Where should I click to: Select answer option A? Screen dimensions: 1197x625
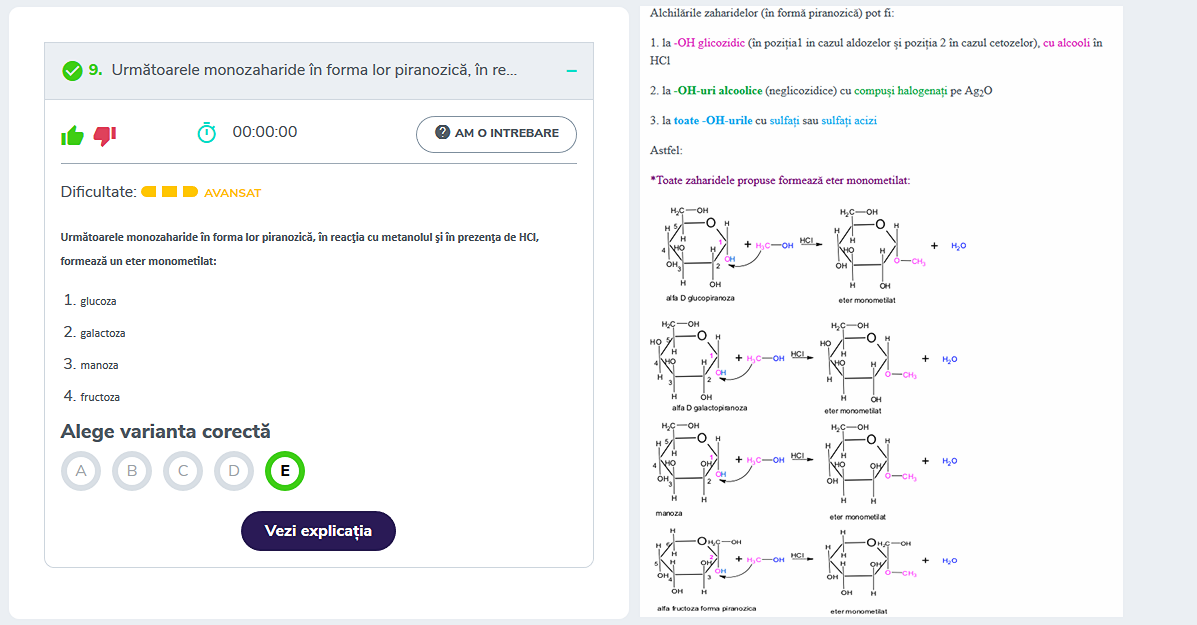81,471
